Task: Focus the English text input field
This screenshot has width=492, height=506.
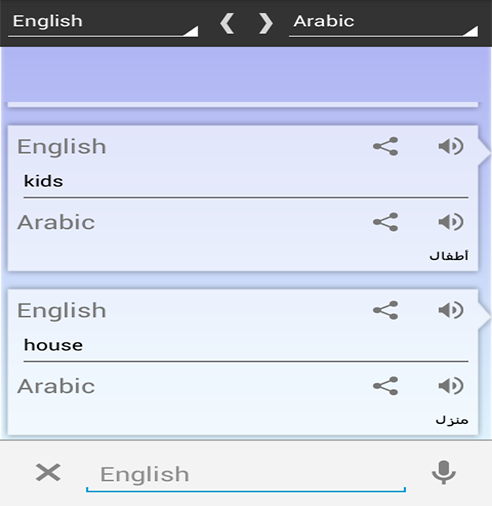Action: pyautogui.click(x=246, y=475)
